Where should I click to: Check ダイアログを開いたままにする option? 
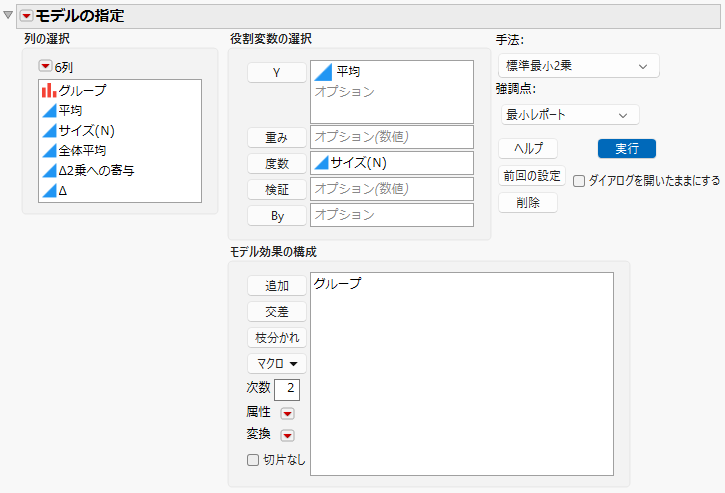tap(579, 181)
